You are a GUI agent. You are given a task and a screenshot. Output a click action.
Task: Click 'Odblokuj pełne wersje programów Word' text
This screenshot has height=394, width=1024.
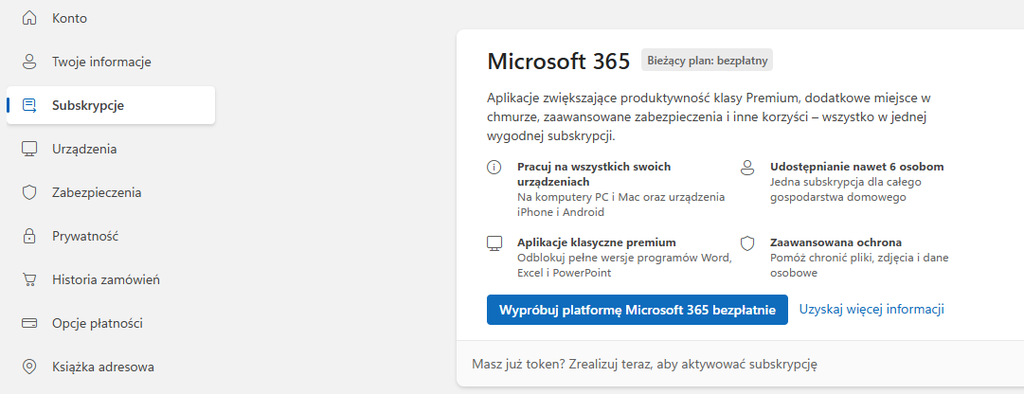[624, 265]
